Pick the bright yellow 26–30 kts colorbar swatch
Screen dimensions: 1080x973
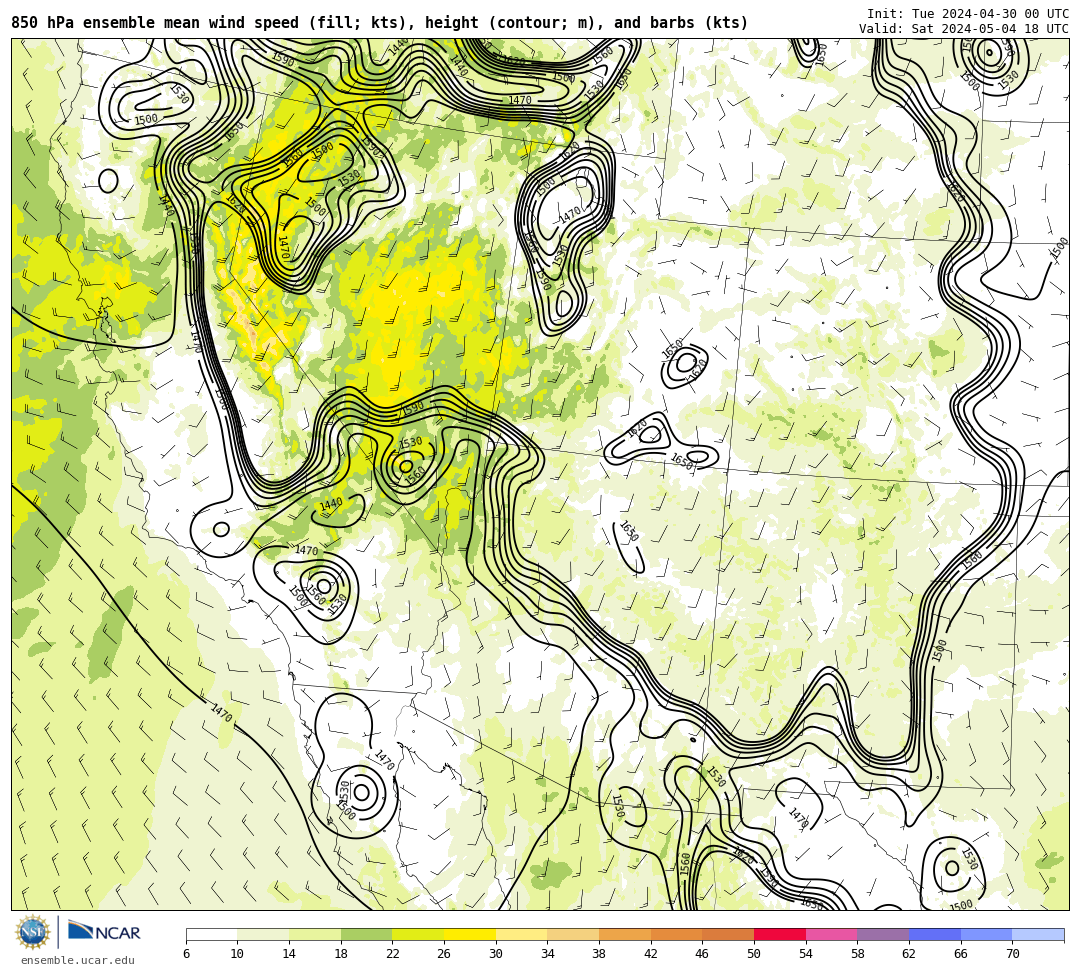(470, 934)
